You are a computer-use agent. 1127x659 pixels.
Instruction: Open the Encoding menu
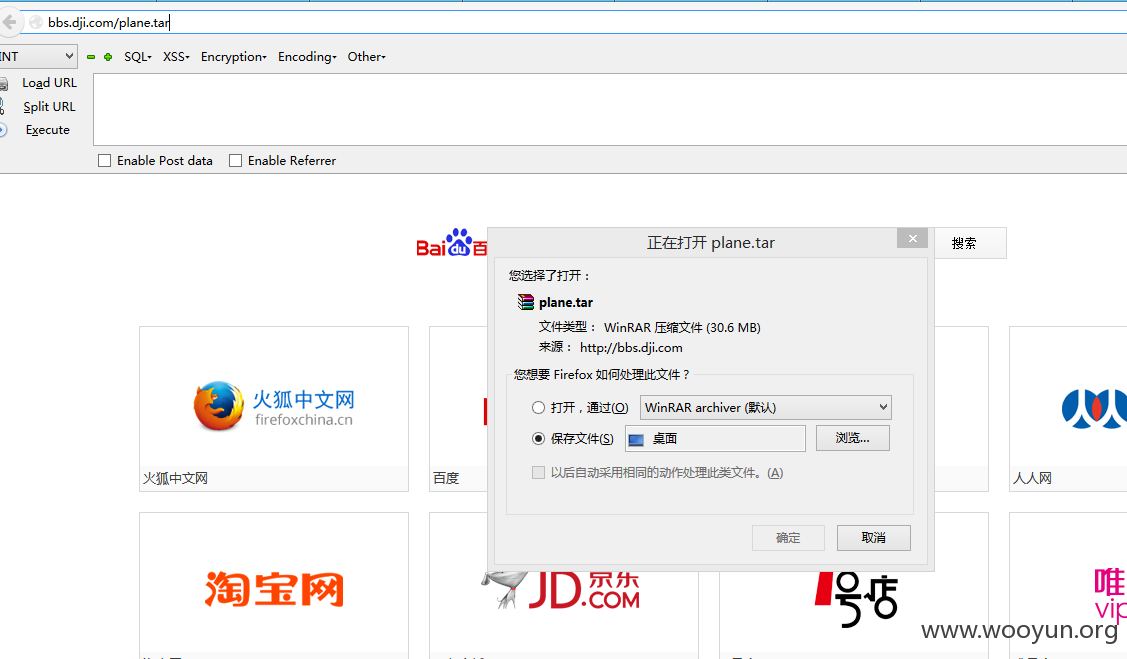(x=307, y=57)
